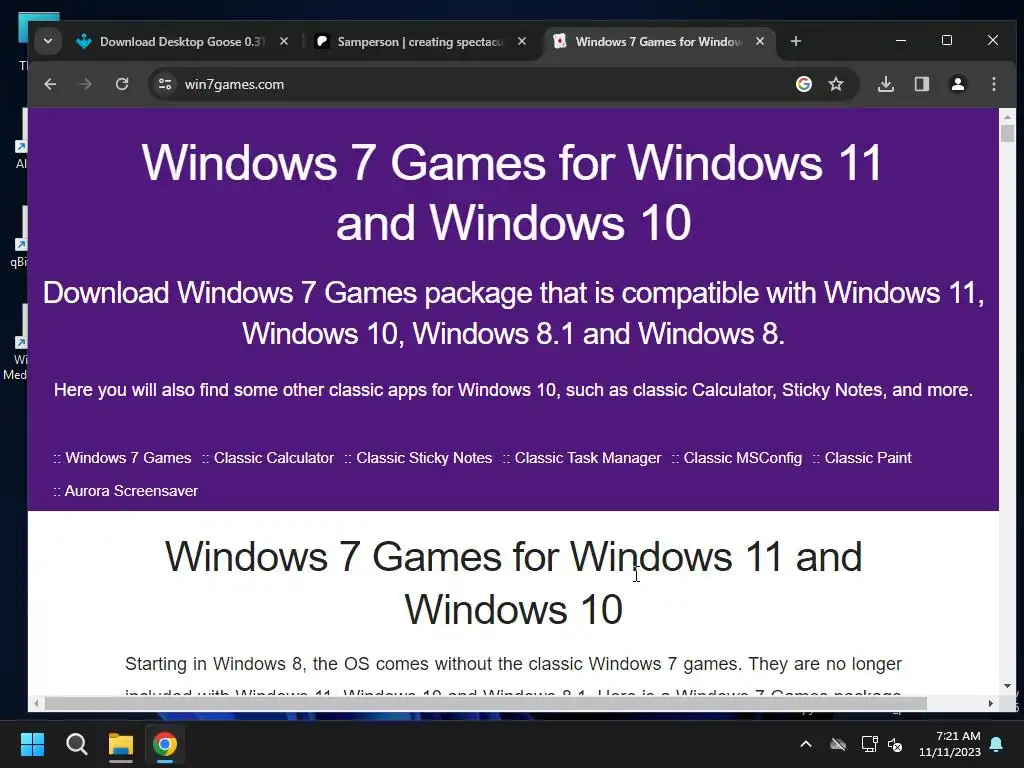
Task: Open the Classic Paint link
Action: [868, 458]
